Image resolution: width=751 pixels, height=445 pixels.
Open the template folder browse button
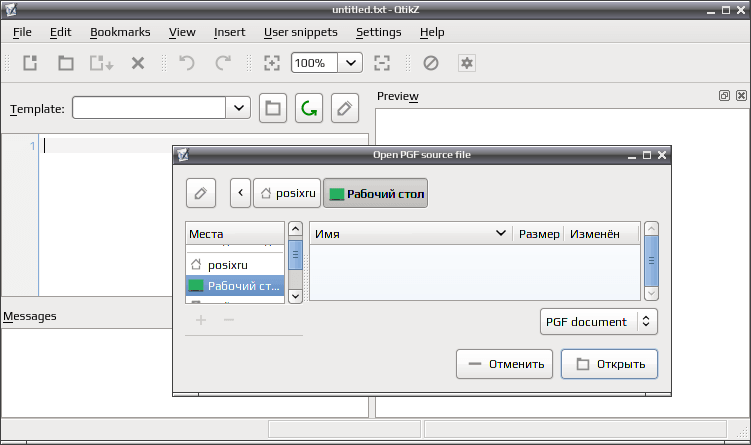[x=273, y=108]
